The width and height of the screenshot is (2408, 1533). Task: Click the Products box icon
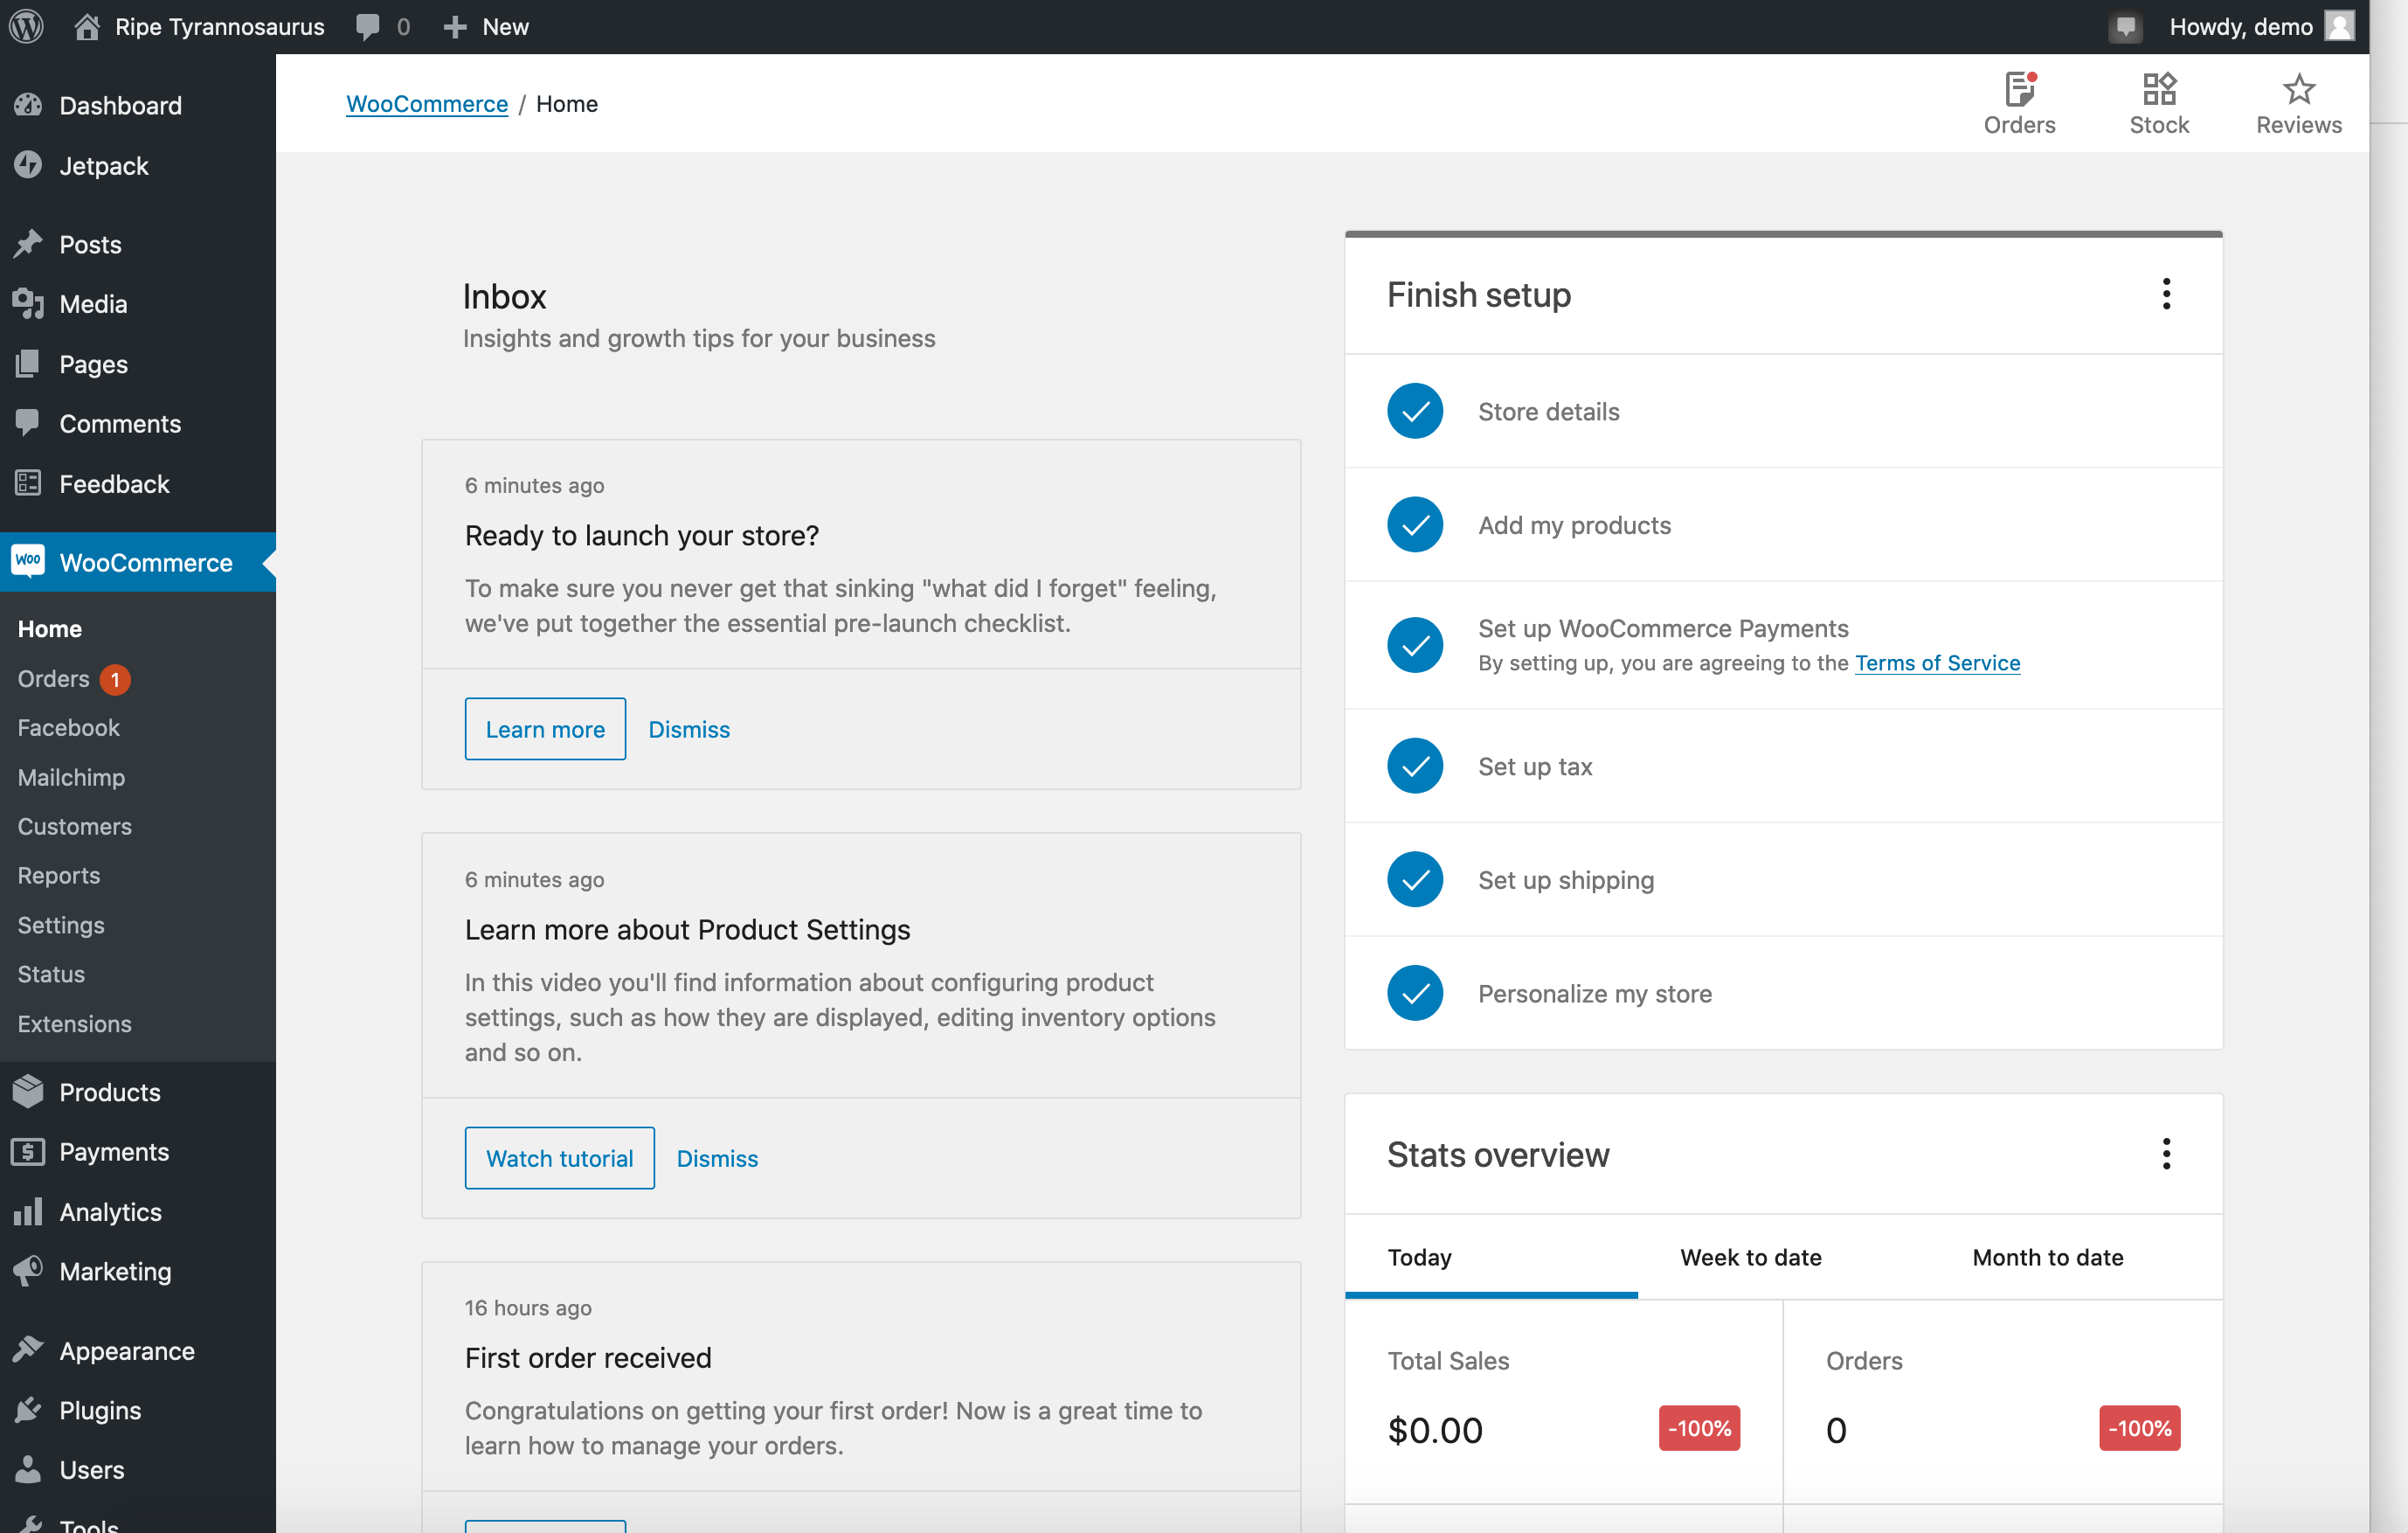[x=28, y=1091]
